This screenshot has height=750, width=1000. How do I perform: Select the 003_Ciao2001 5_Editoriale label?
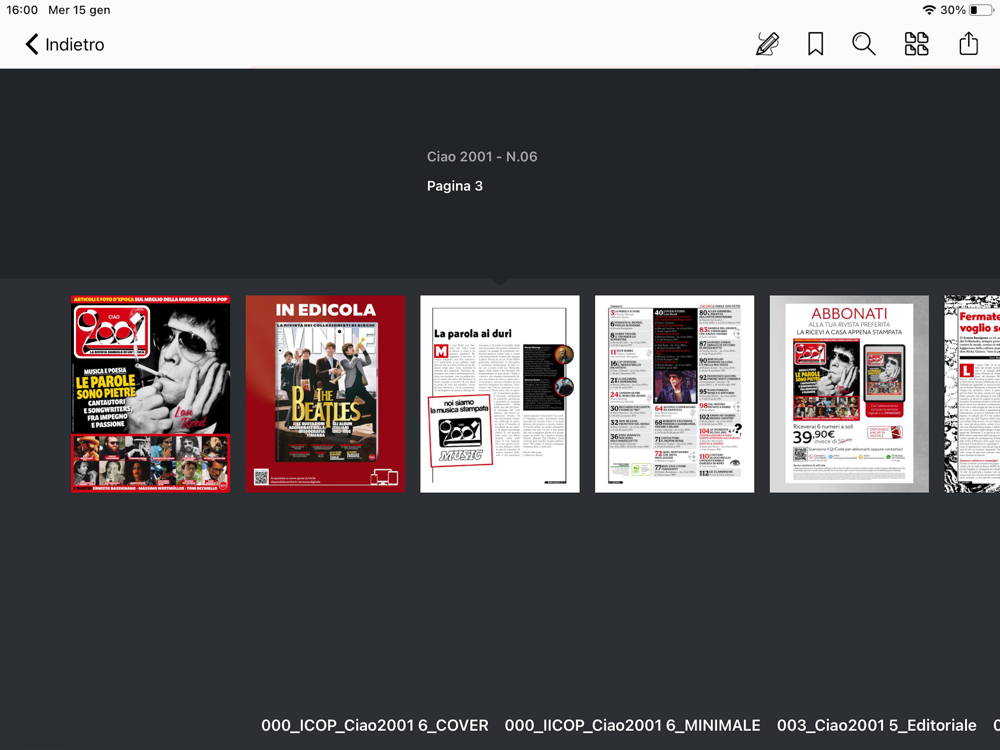pyautogui.click(x=876, y=726)
